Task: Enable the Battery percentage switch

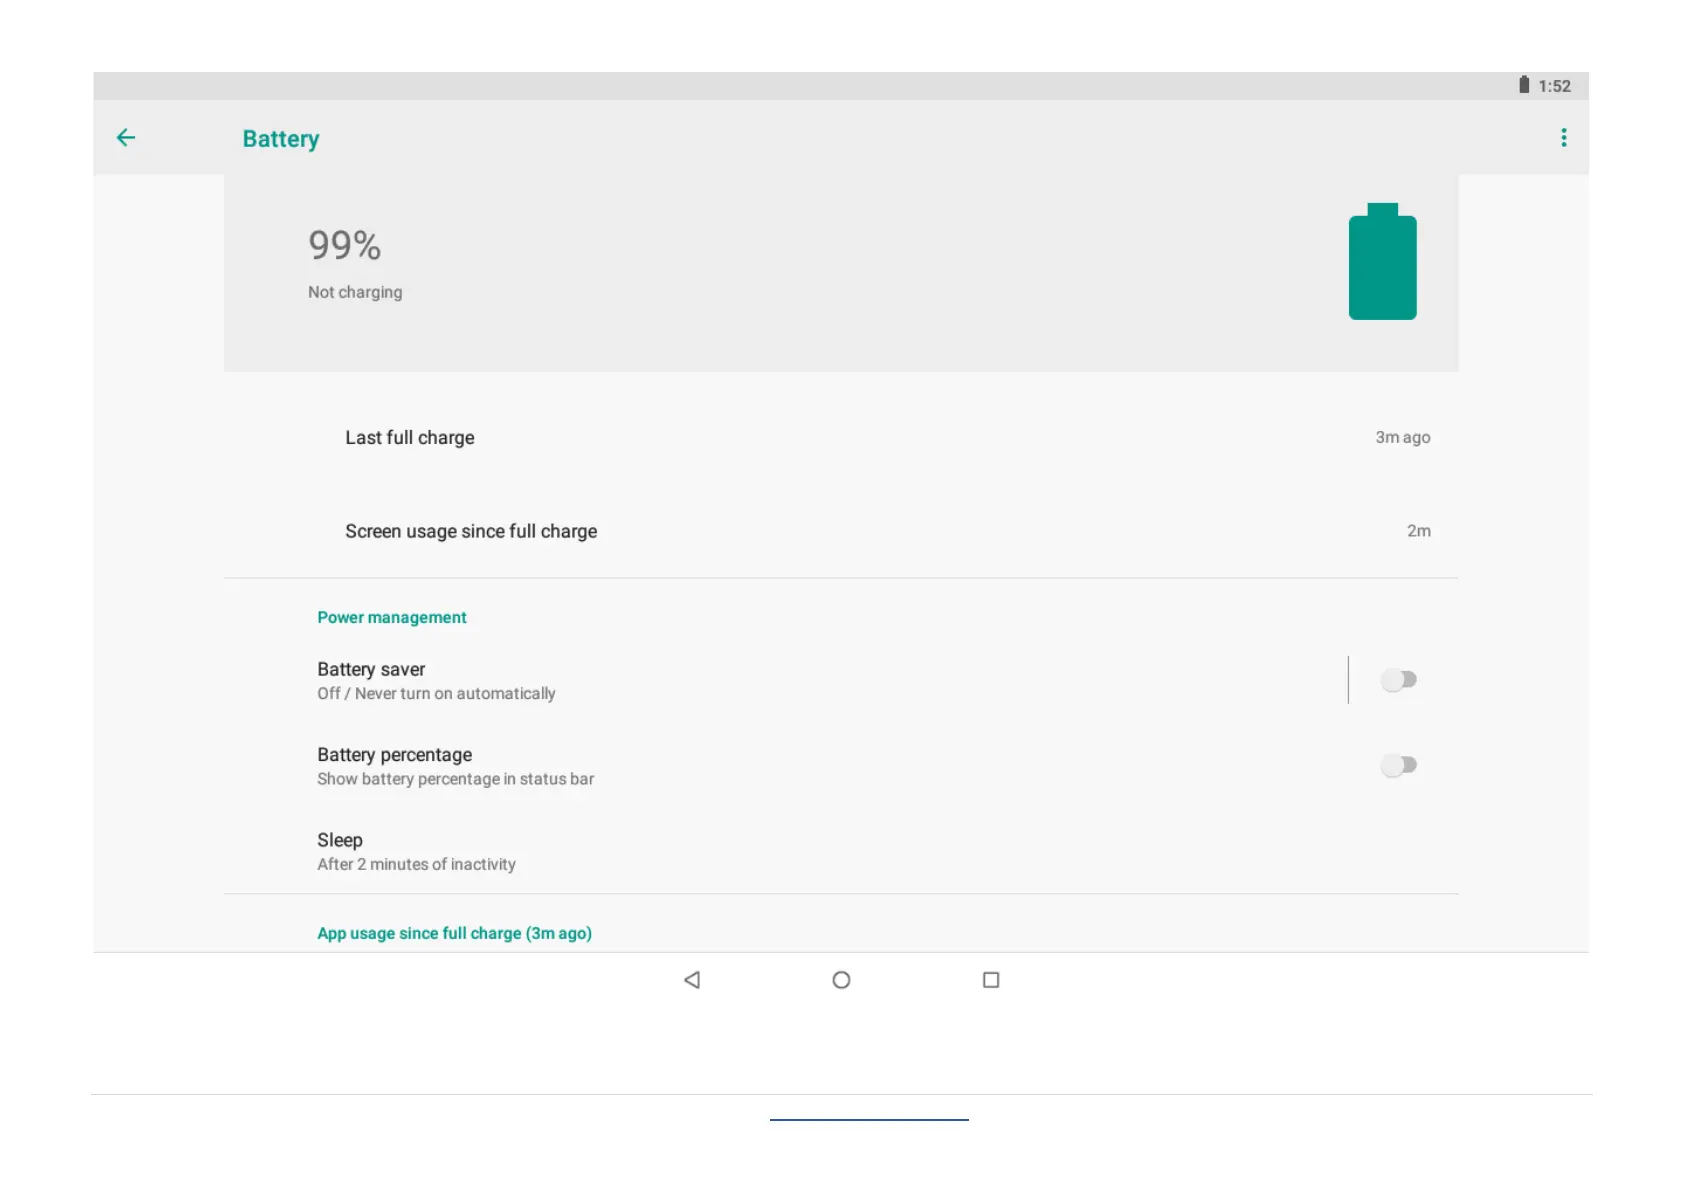Action: (1398, 765)
